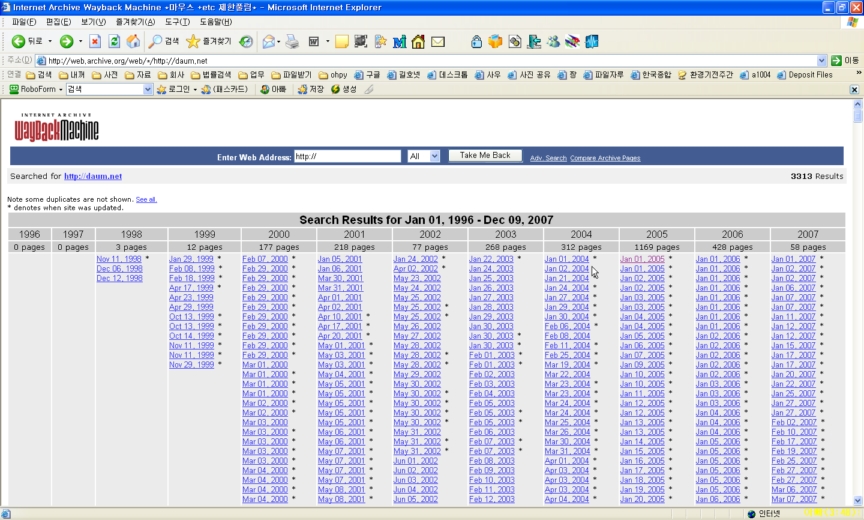The height and width of the screenshot is (520, 864).
Task: Click the orange box toolbar icon
Action: click(x=495, y=42)
